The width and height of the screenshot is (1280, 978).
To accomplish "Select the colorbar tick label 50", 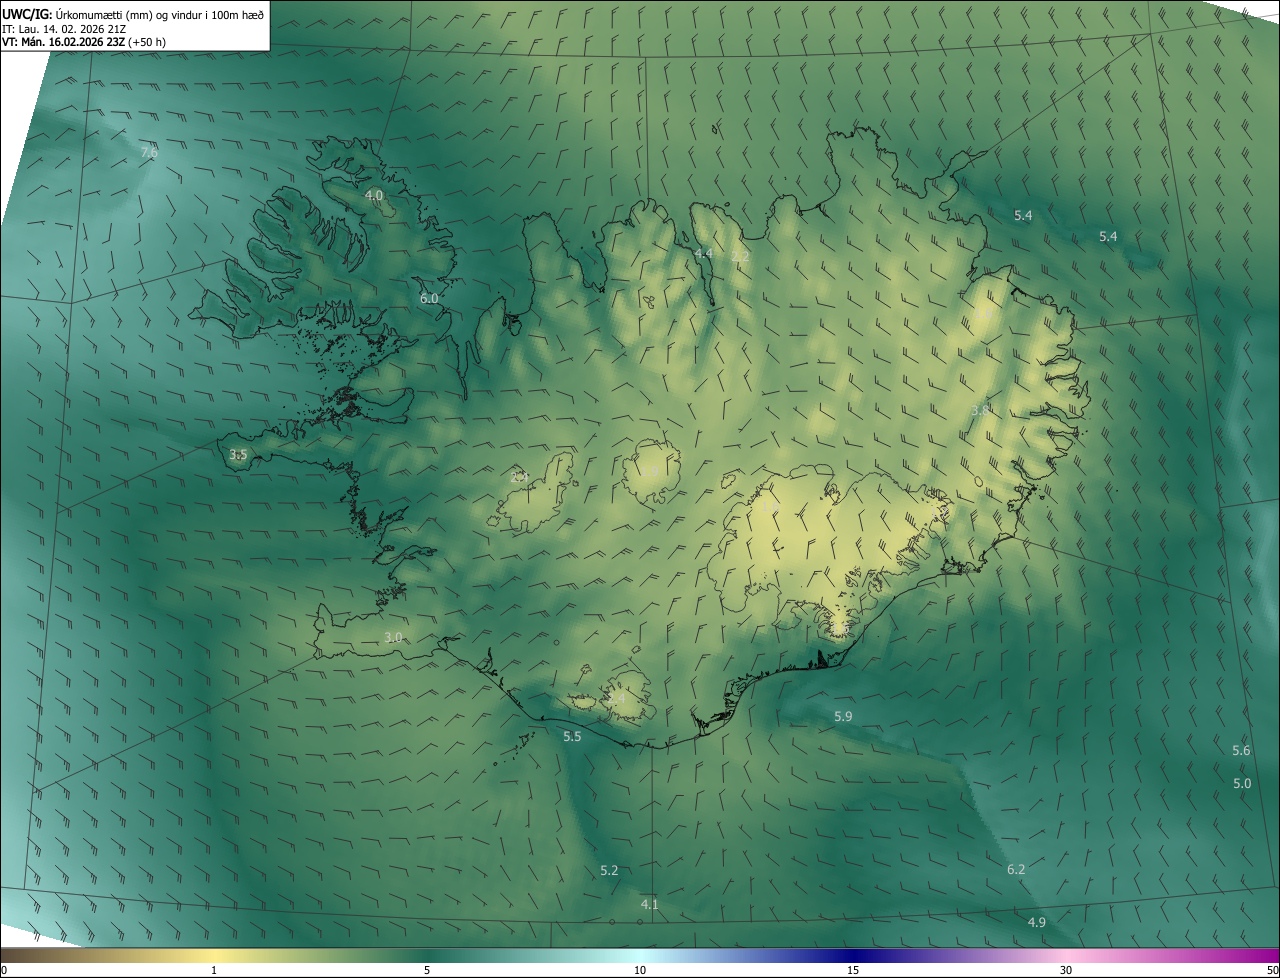I will pyautogui.click(x=1272, y=970).
